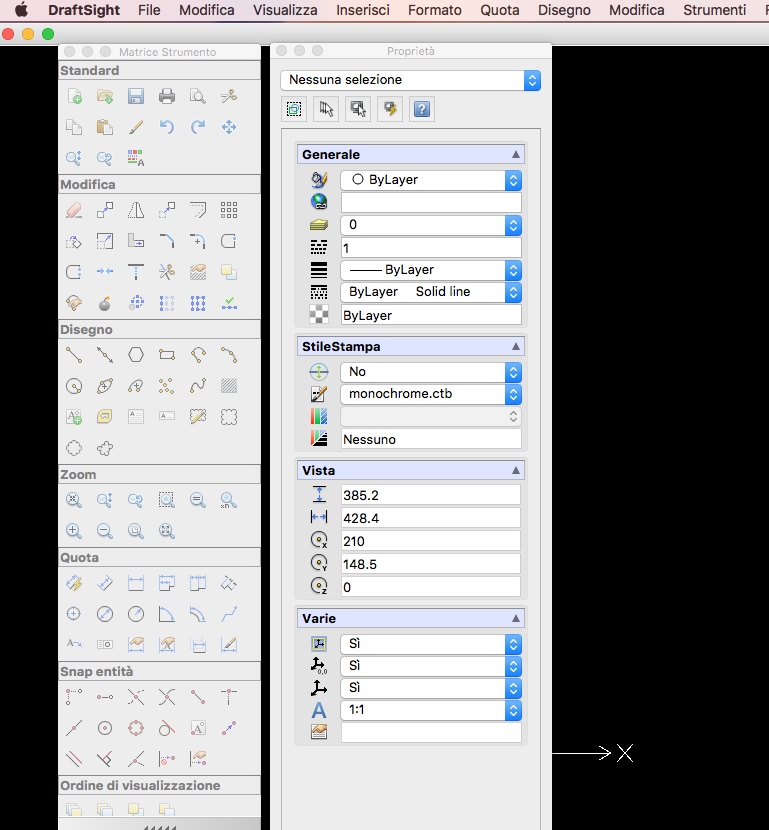The image size is (769, 830).
Task: Click the view width field 428.4
Action: [x=431, y=518]
